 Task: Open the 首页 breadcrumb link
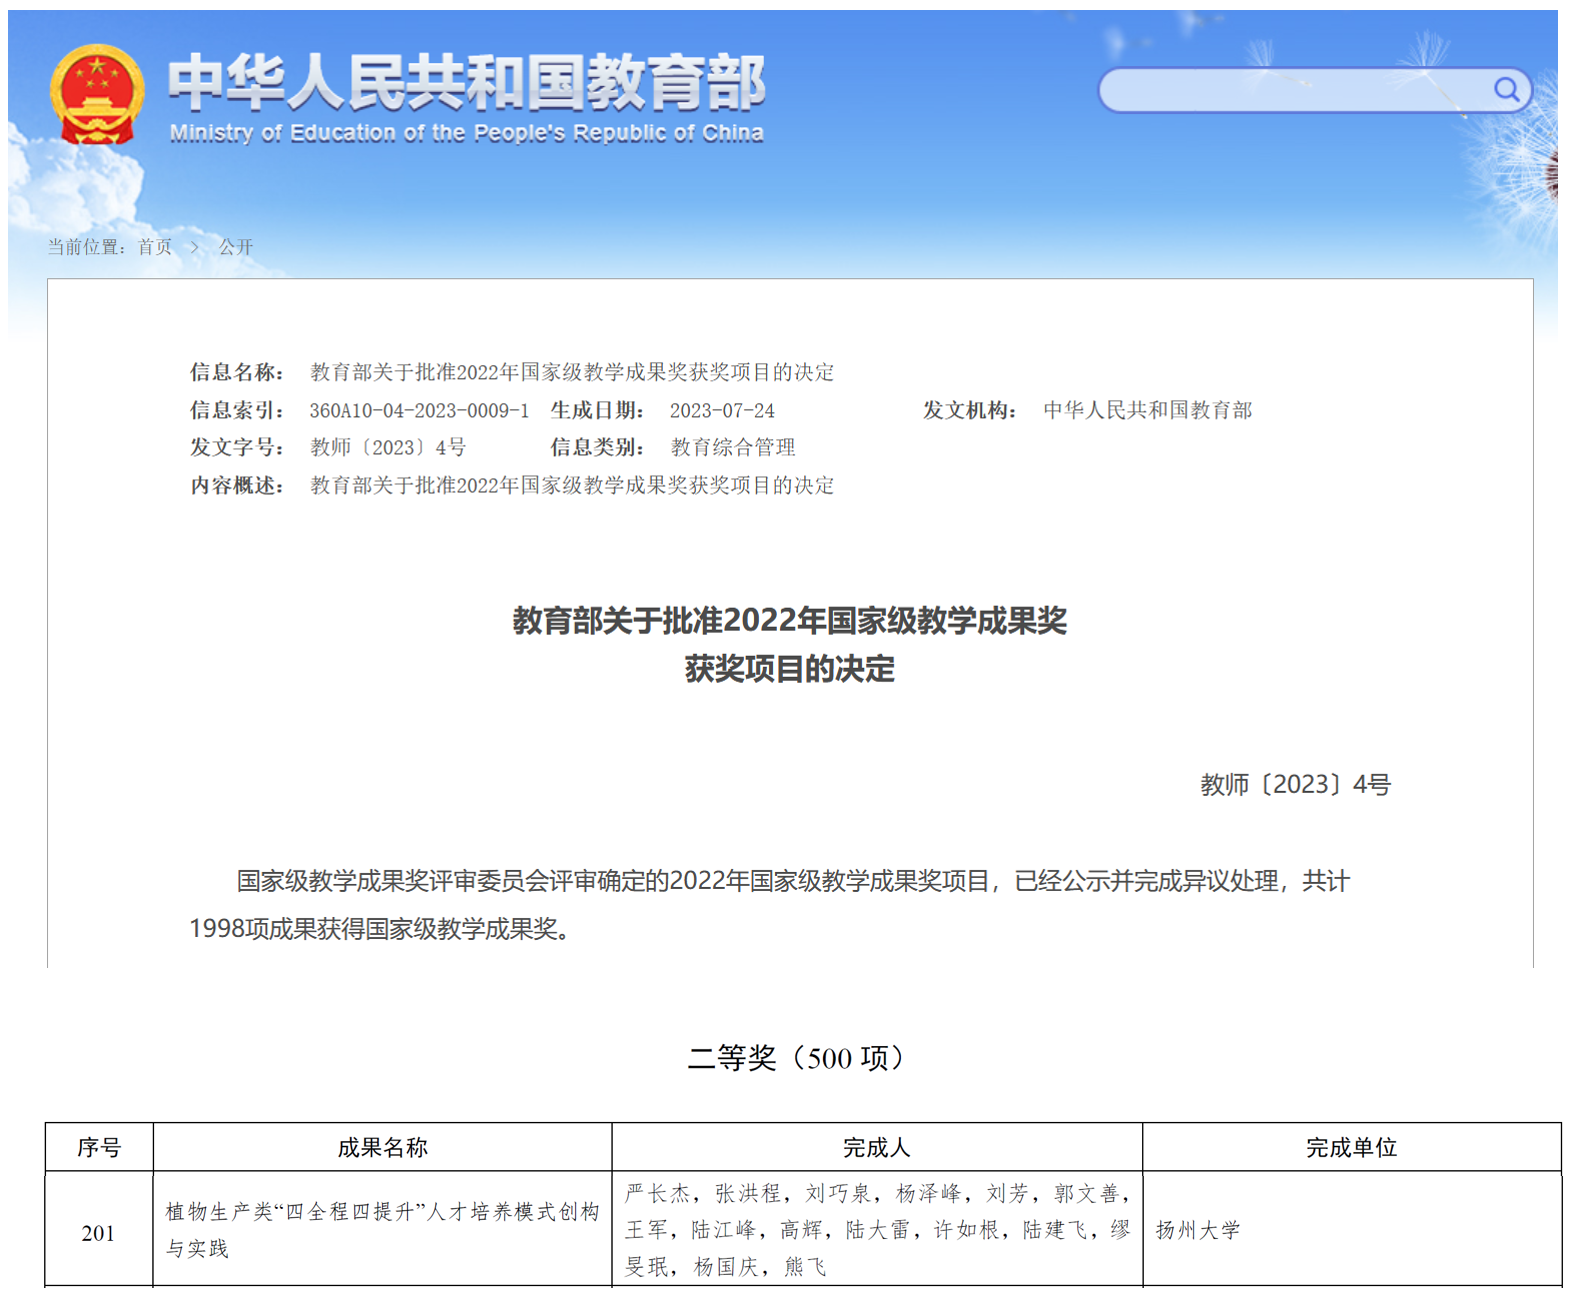point(155,247)
